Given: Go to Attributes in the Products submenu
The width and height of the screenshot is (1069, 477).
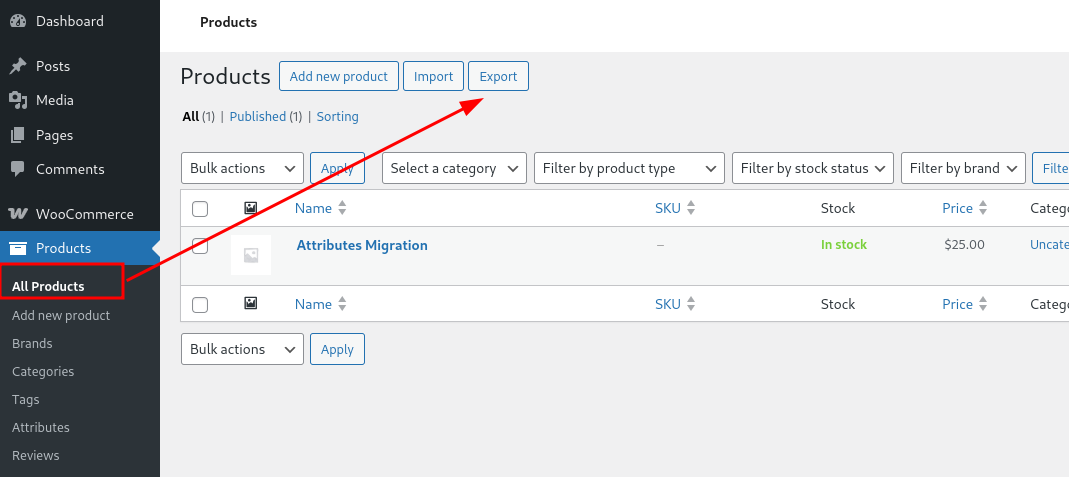Looking at the screenshot, I should tap(41, 427).
